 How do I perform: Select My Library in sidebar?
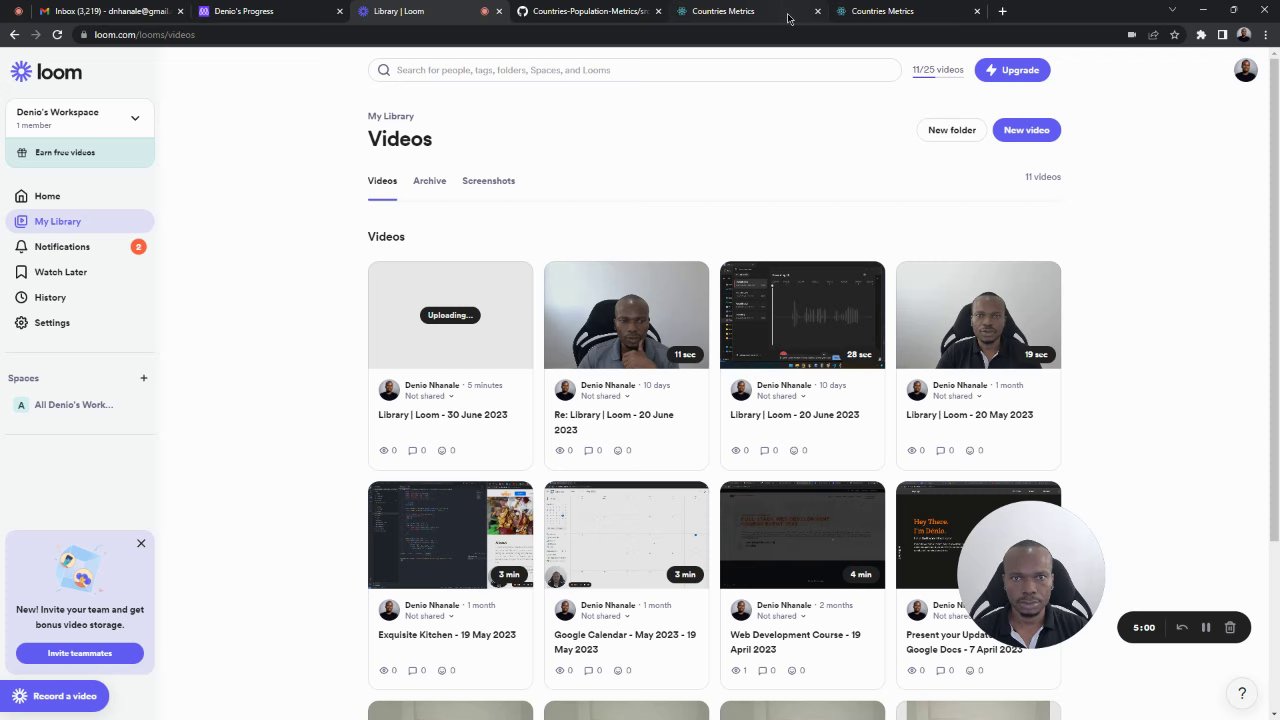(x=80, y=221)
